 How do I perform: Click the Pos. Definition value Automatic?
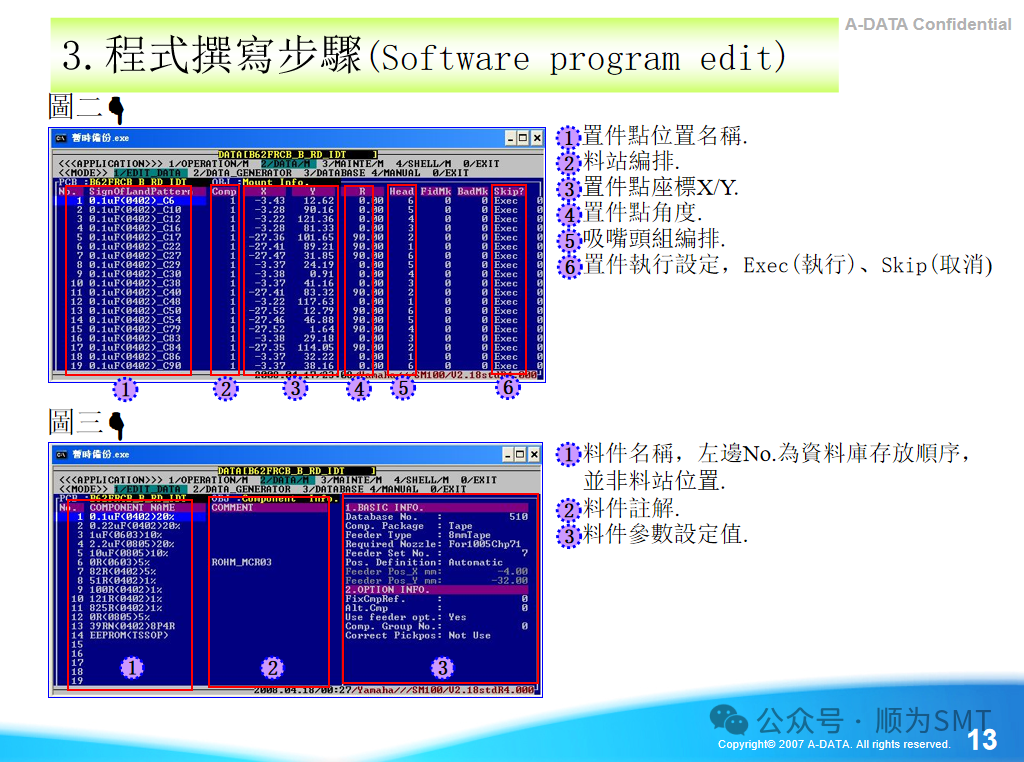(475, 562)
